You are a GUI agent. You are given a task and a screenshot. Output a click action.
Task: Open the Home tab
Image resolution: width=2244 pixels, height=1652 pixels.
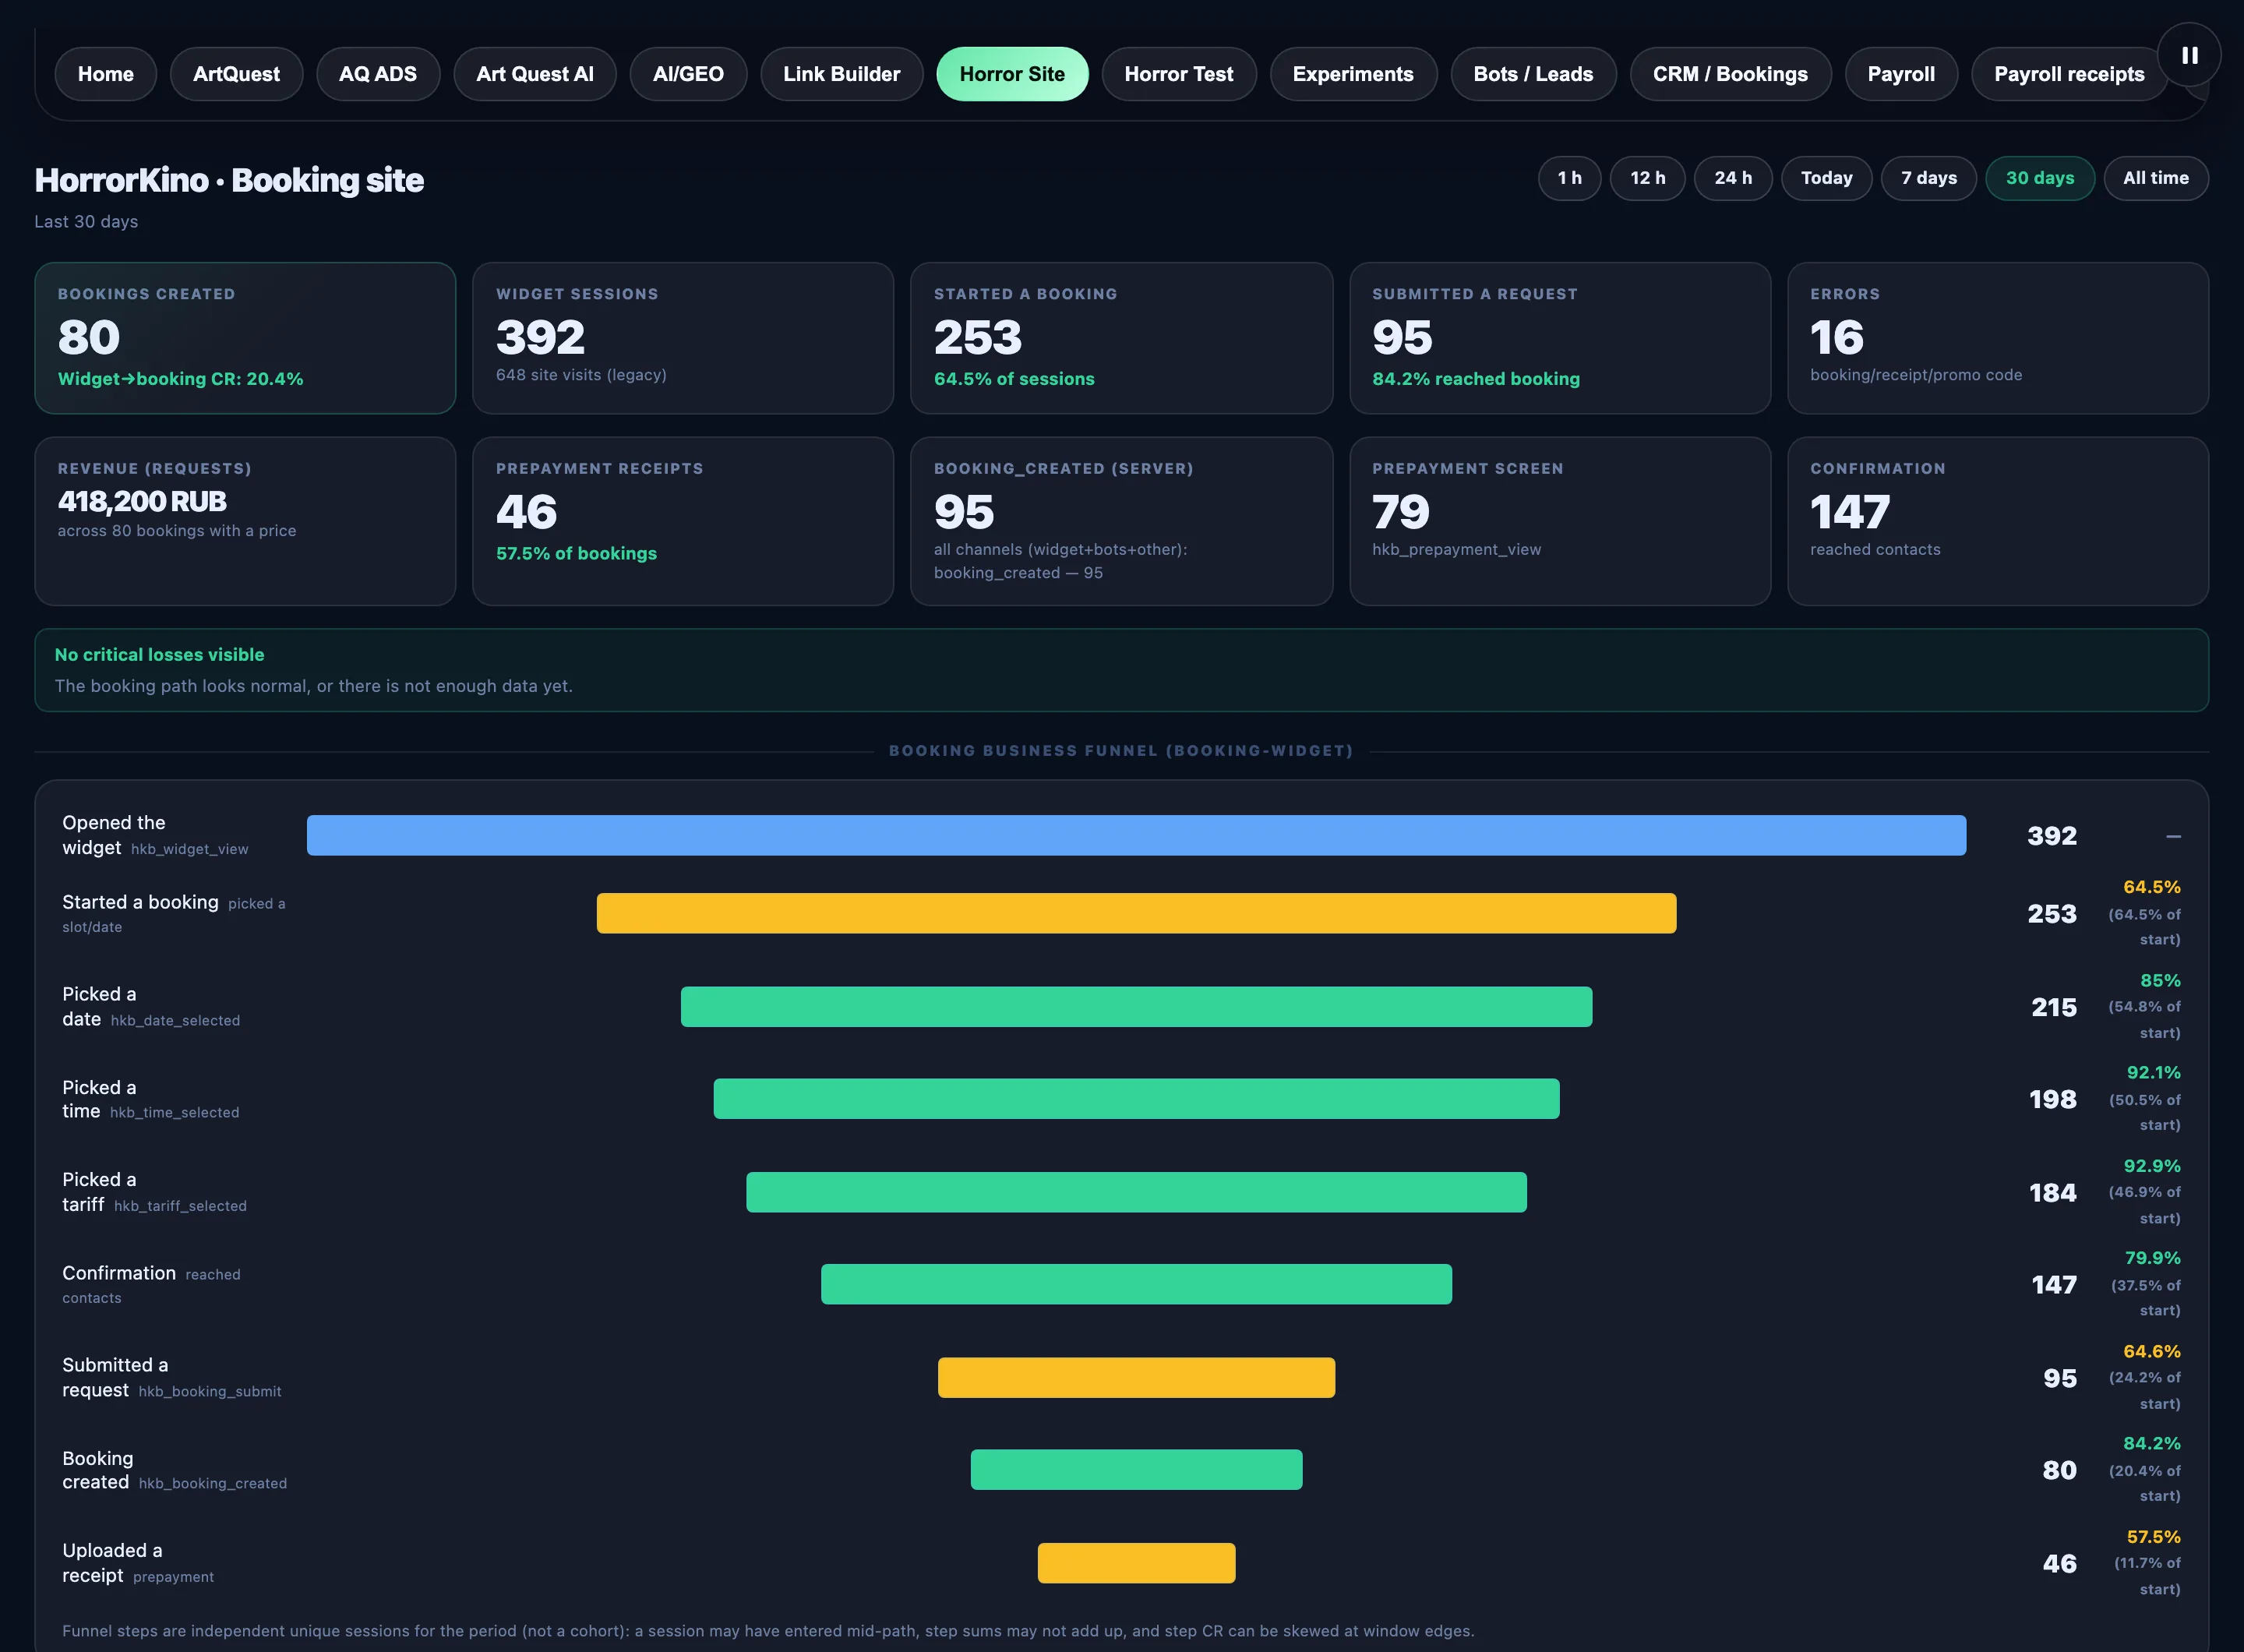105,74
